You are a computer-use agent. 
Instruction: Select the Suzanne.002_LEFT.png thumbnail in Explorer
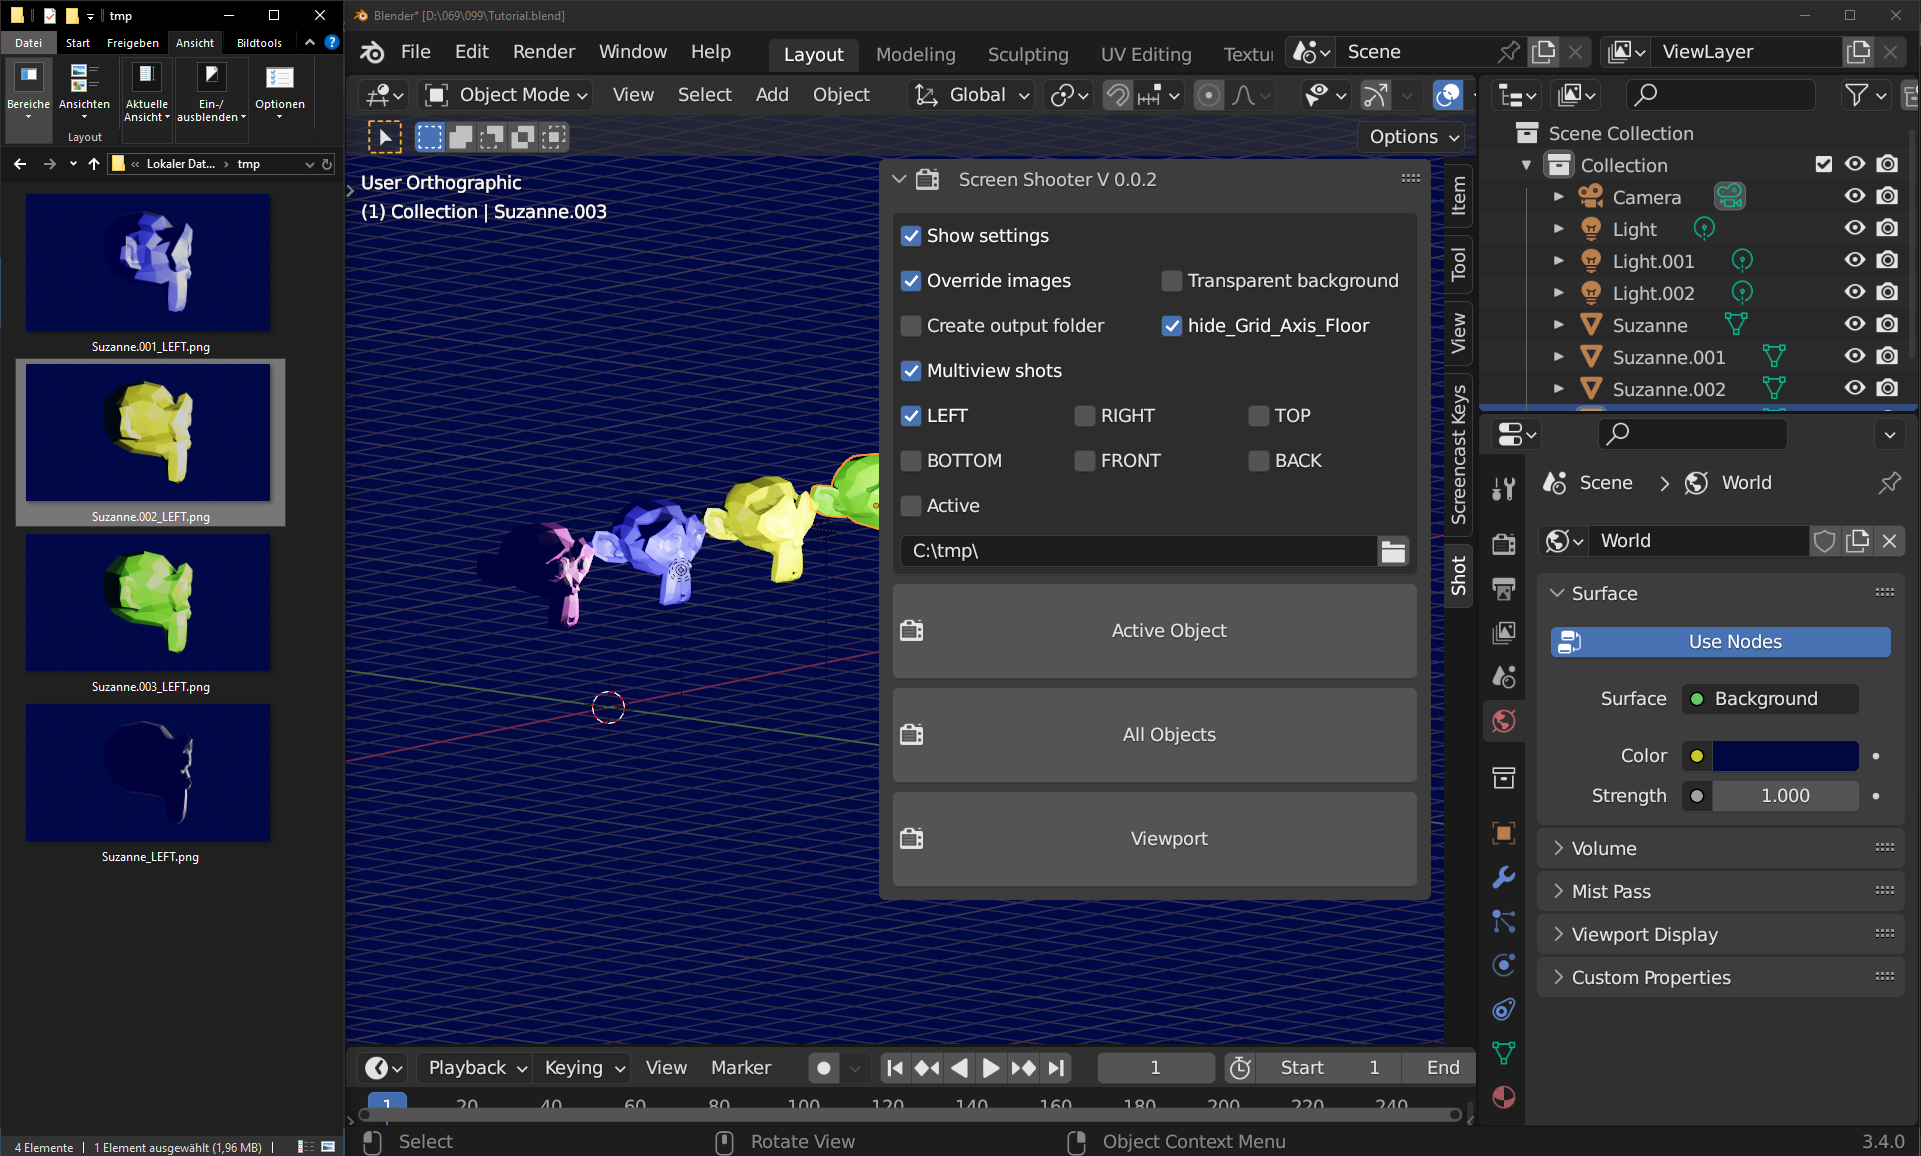[148, 432]
